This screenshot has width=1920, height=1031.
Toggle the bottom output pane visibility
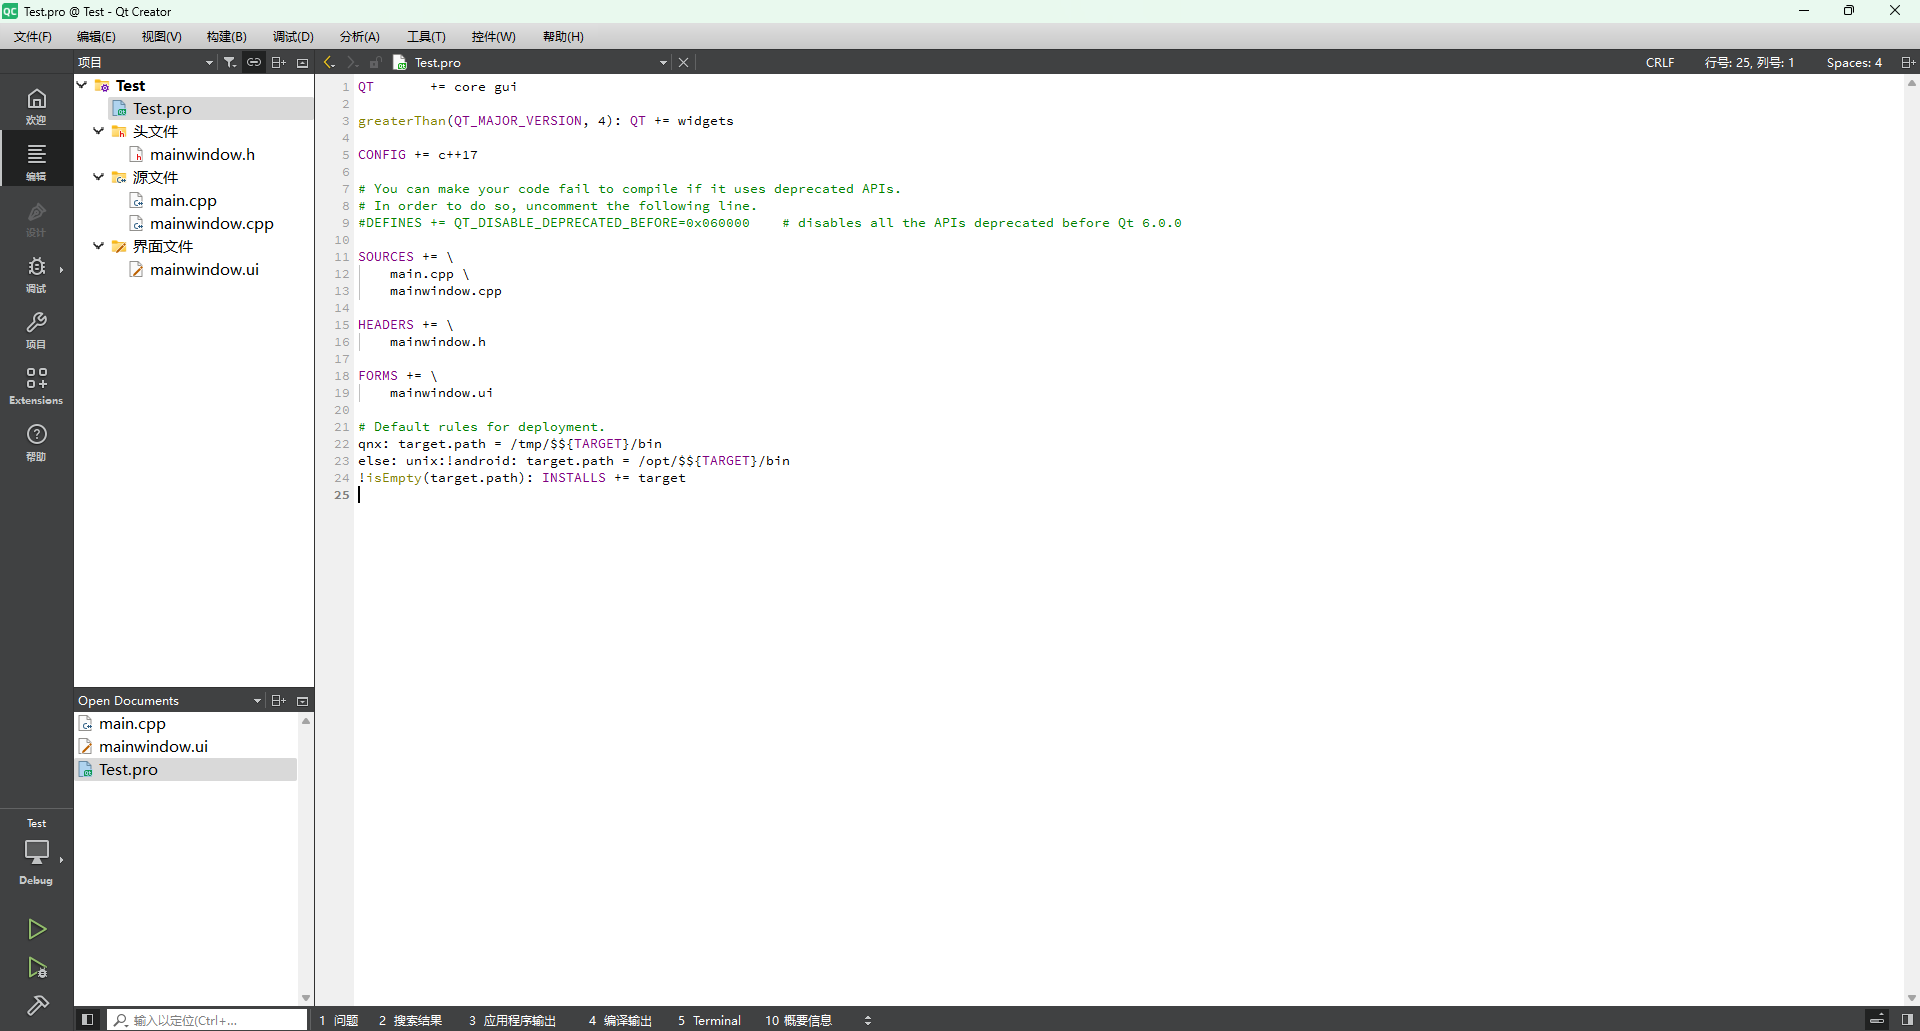point(1877,1019)
